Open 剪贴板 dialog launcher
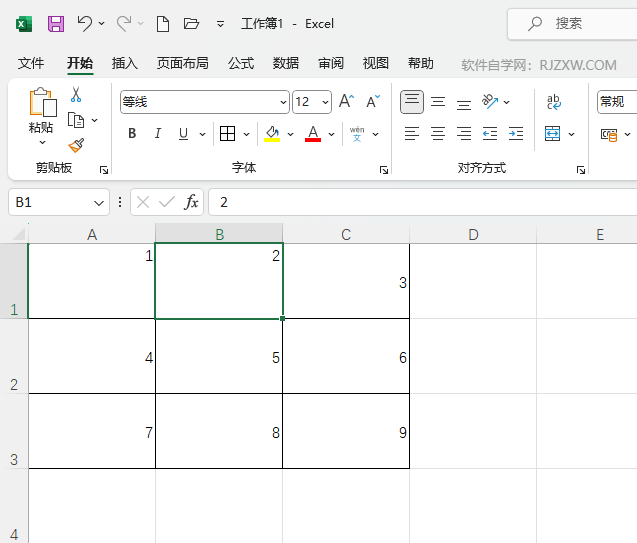637x543 pixels. [x=104, y=170]
